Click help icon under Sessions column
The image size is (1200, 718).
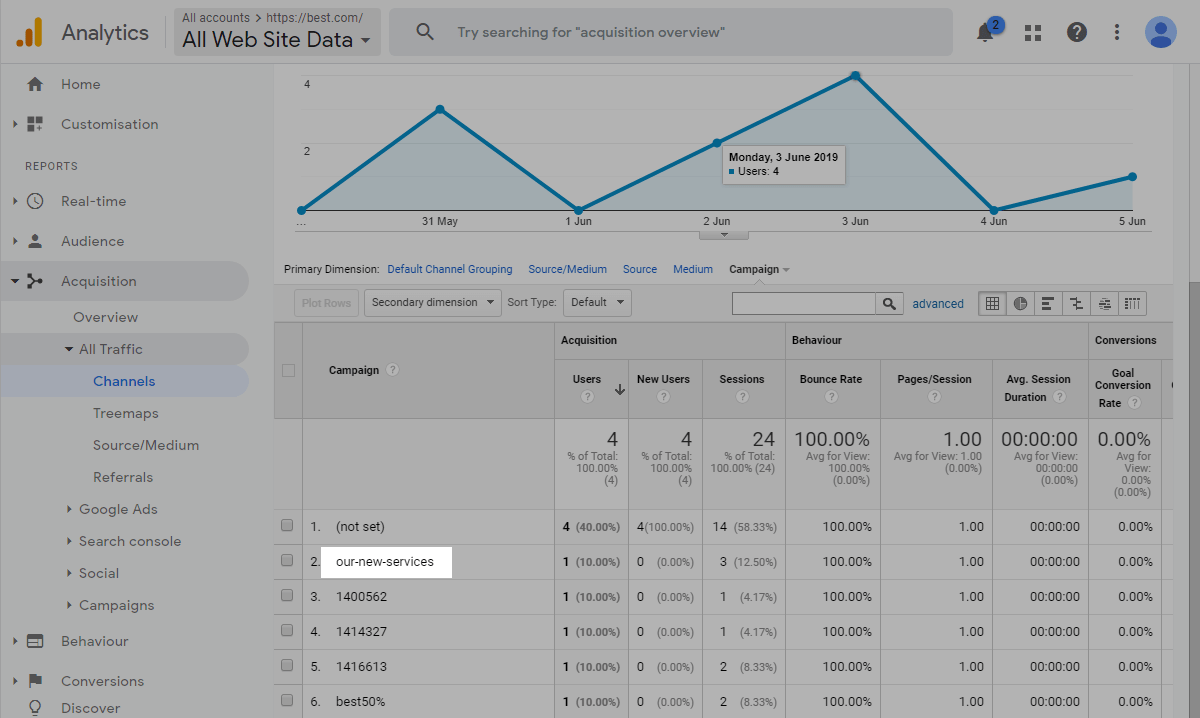pos(742,397)
